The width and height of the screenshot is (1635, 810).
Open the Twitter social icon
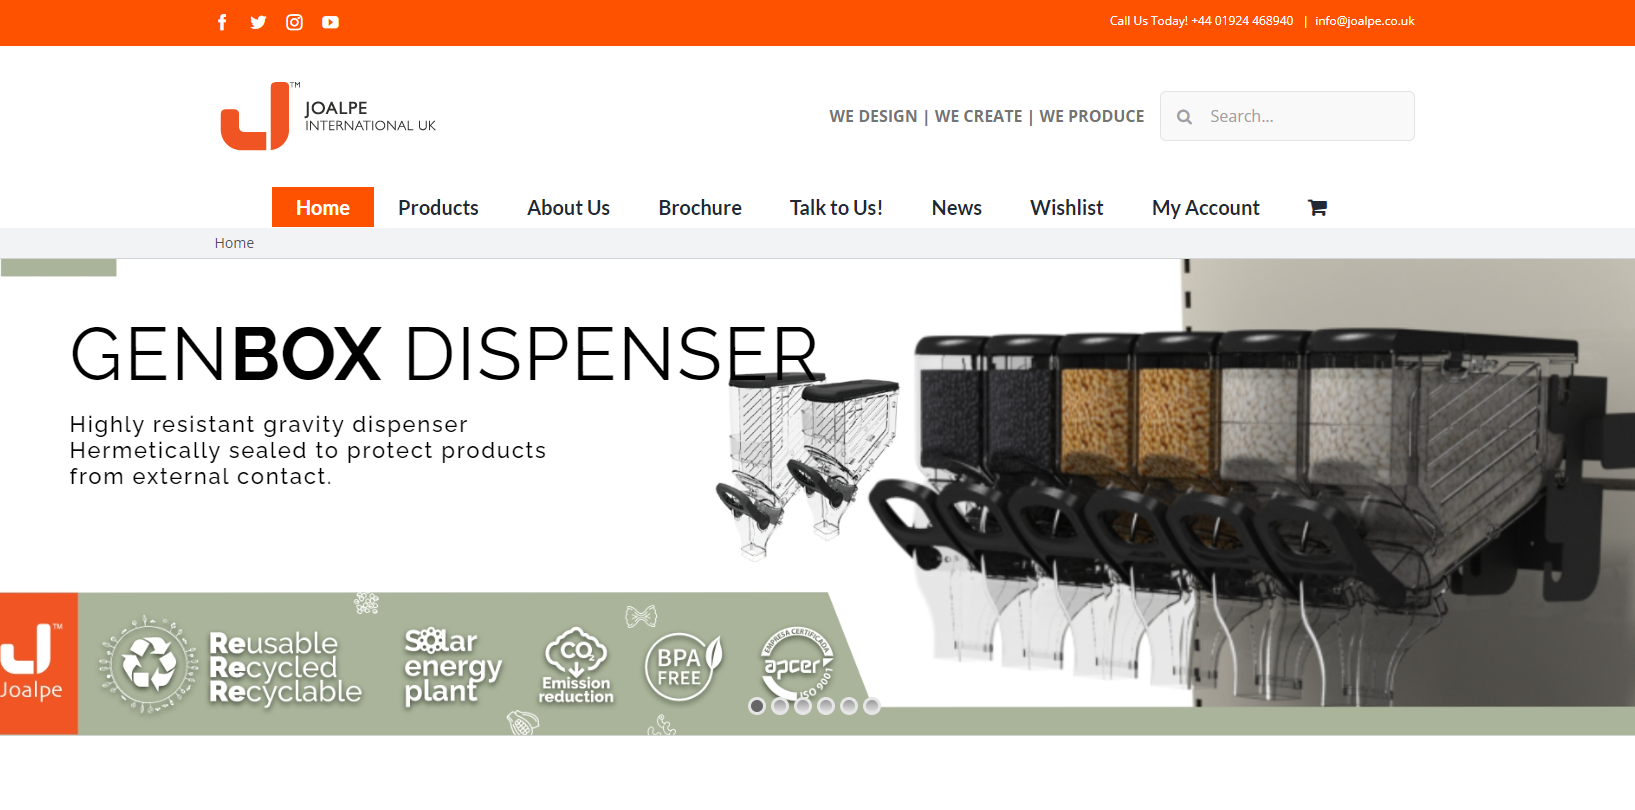tap(258, 22)
